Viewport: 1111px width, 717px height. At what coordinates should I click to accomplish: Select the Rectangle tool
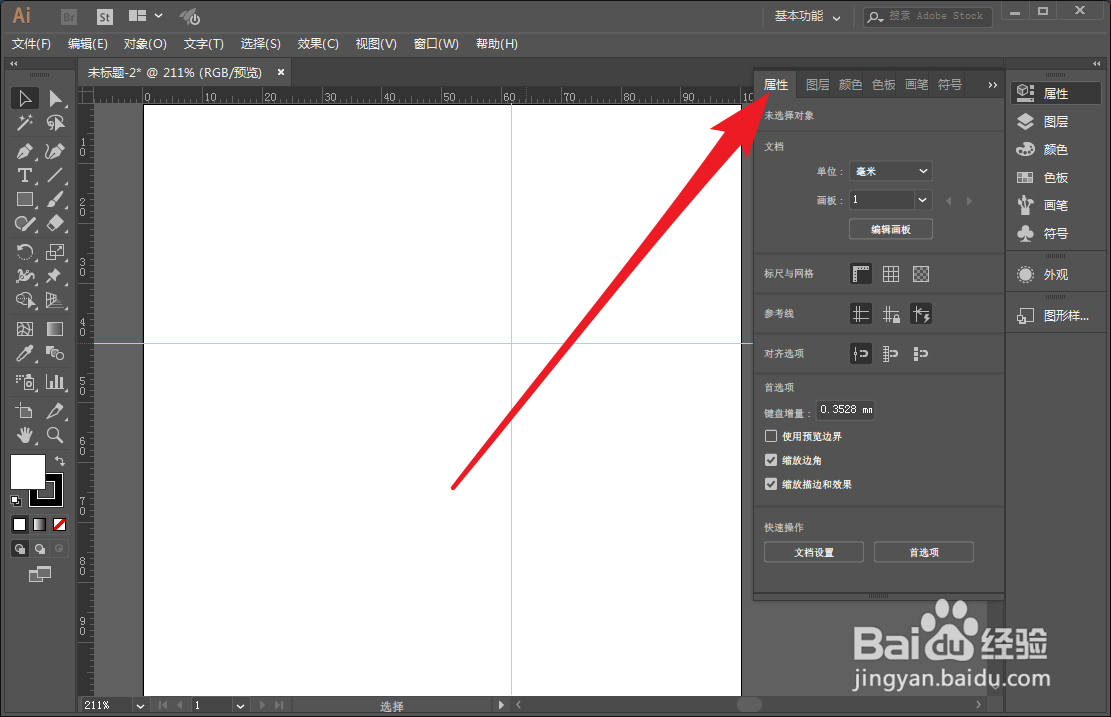(x=25, y=200)
